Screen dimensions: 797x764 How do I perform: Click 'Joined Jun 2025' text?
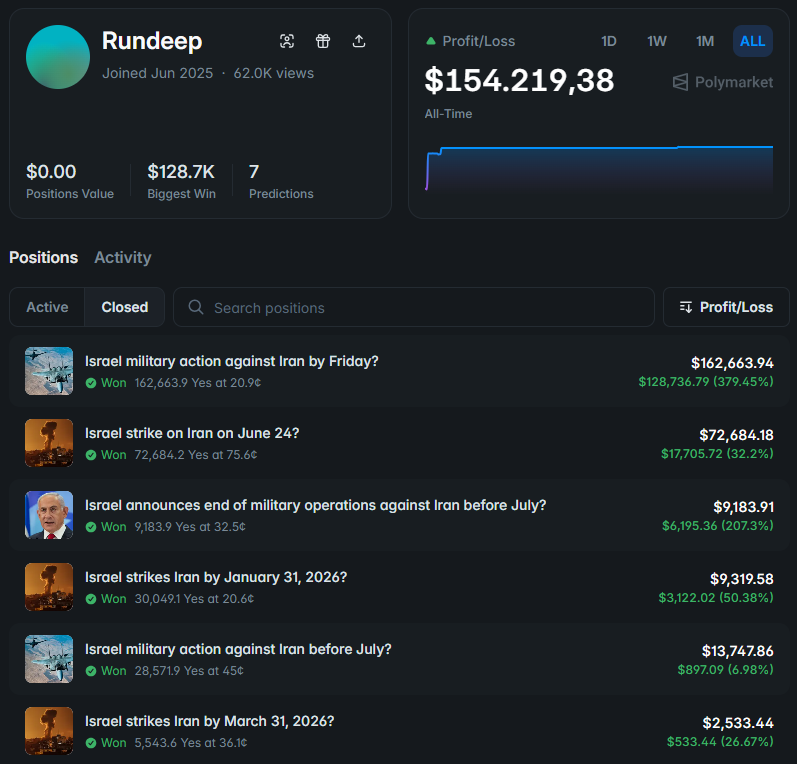(x=158, y=73)
